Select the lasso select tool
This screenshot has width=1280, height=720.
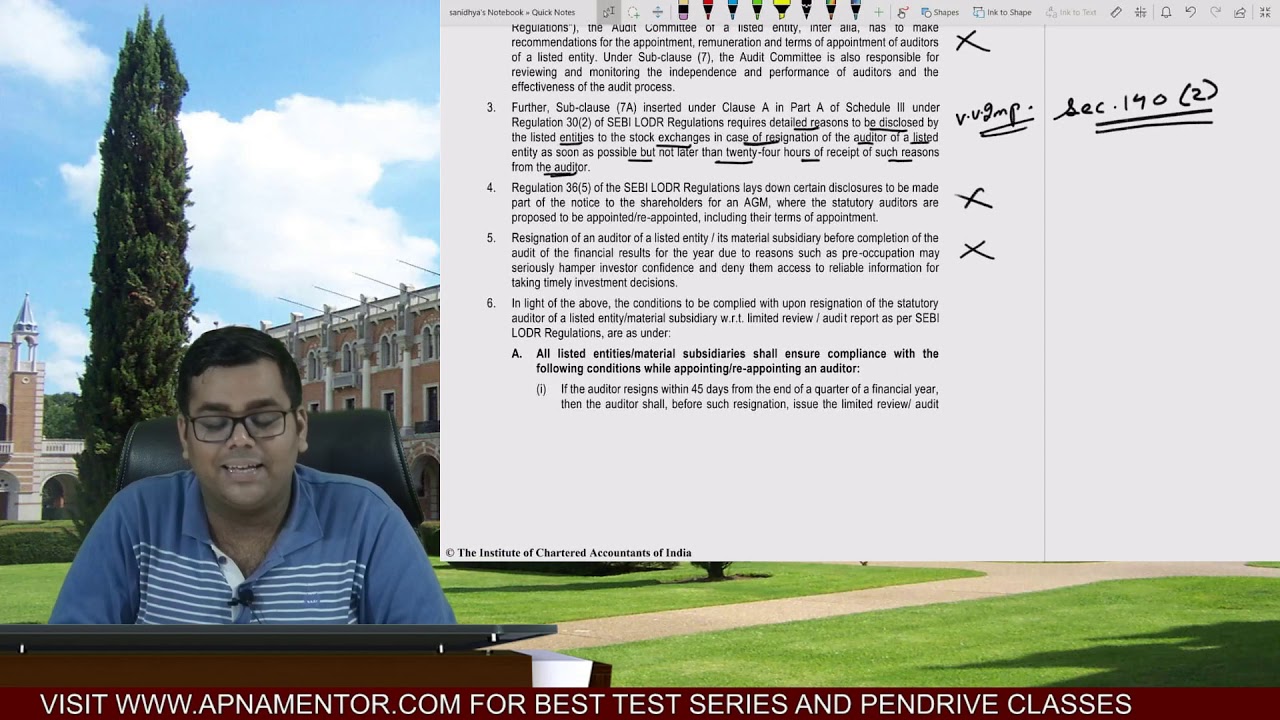click(633, 12)
